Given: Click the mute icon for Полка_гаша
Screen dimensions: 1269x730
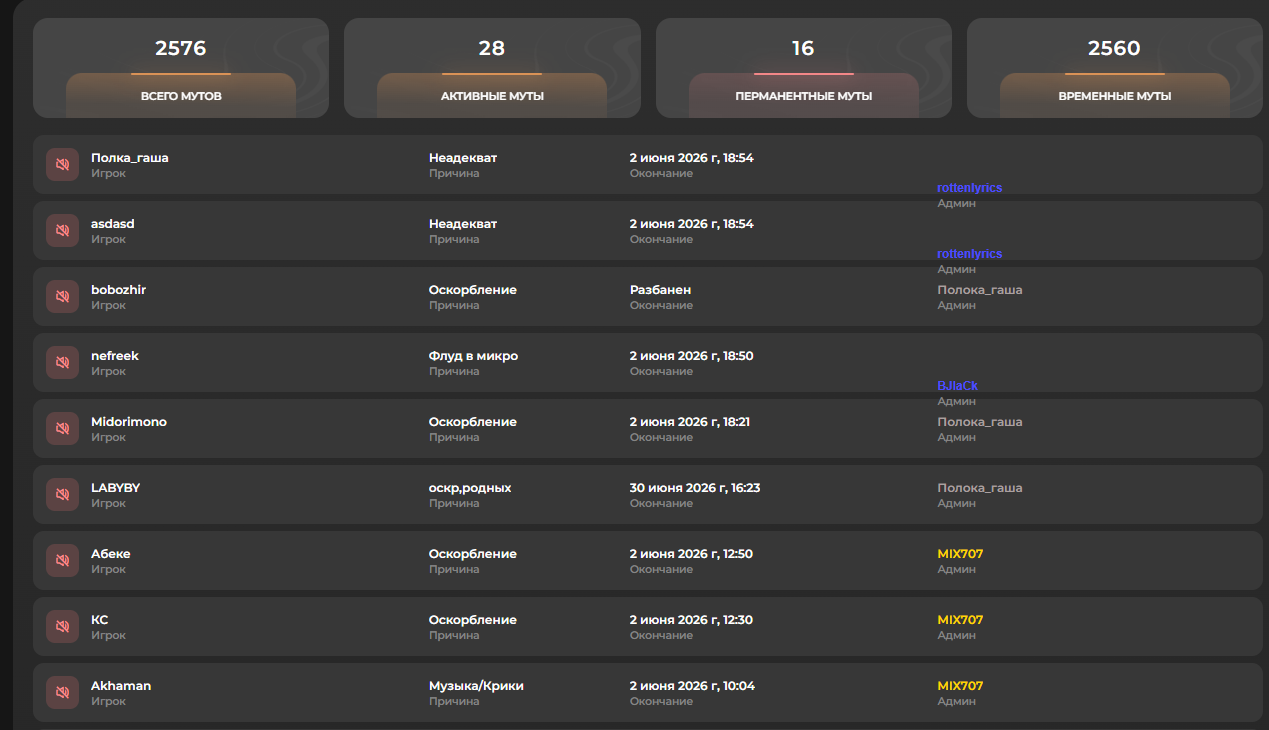Looking at the screenshot, I should tap(62, 165).
